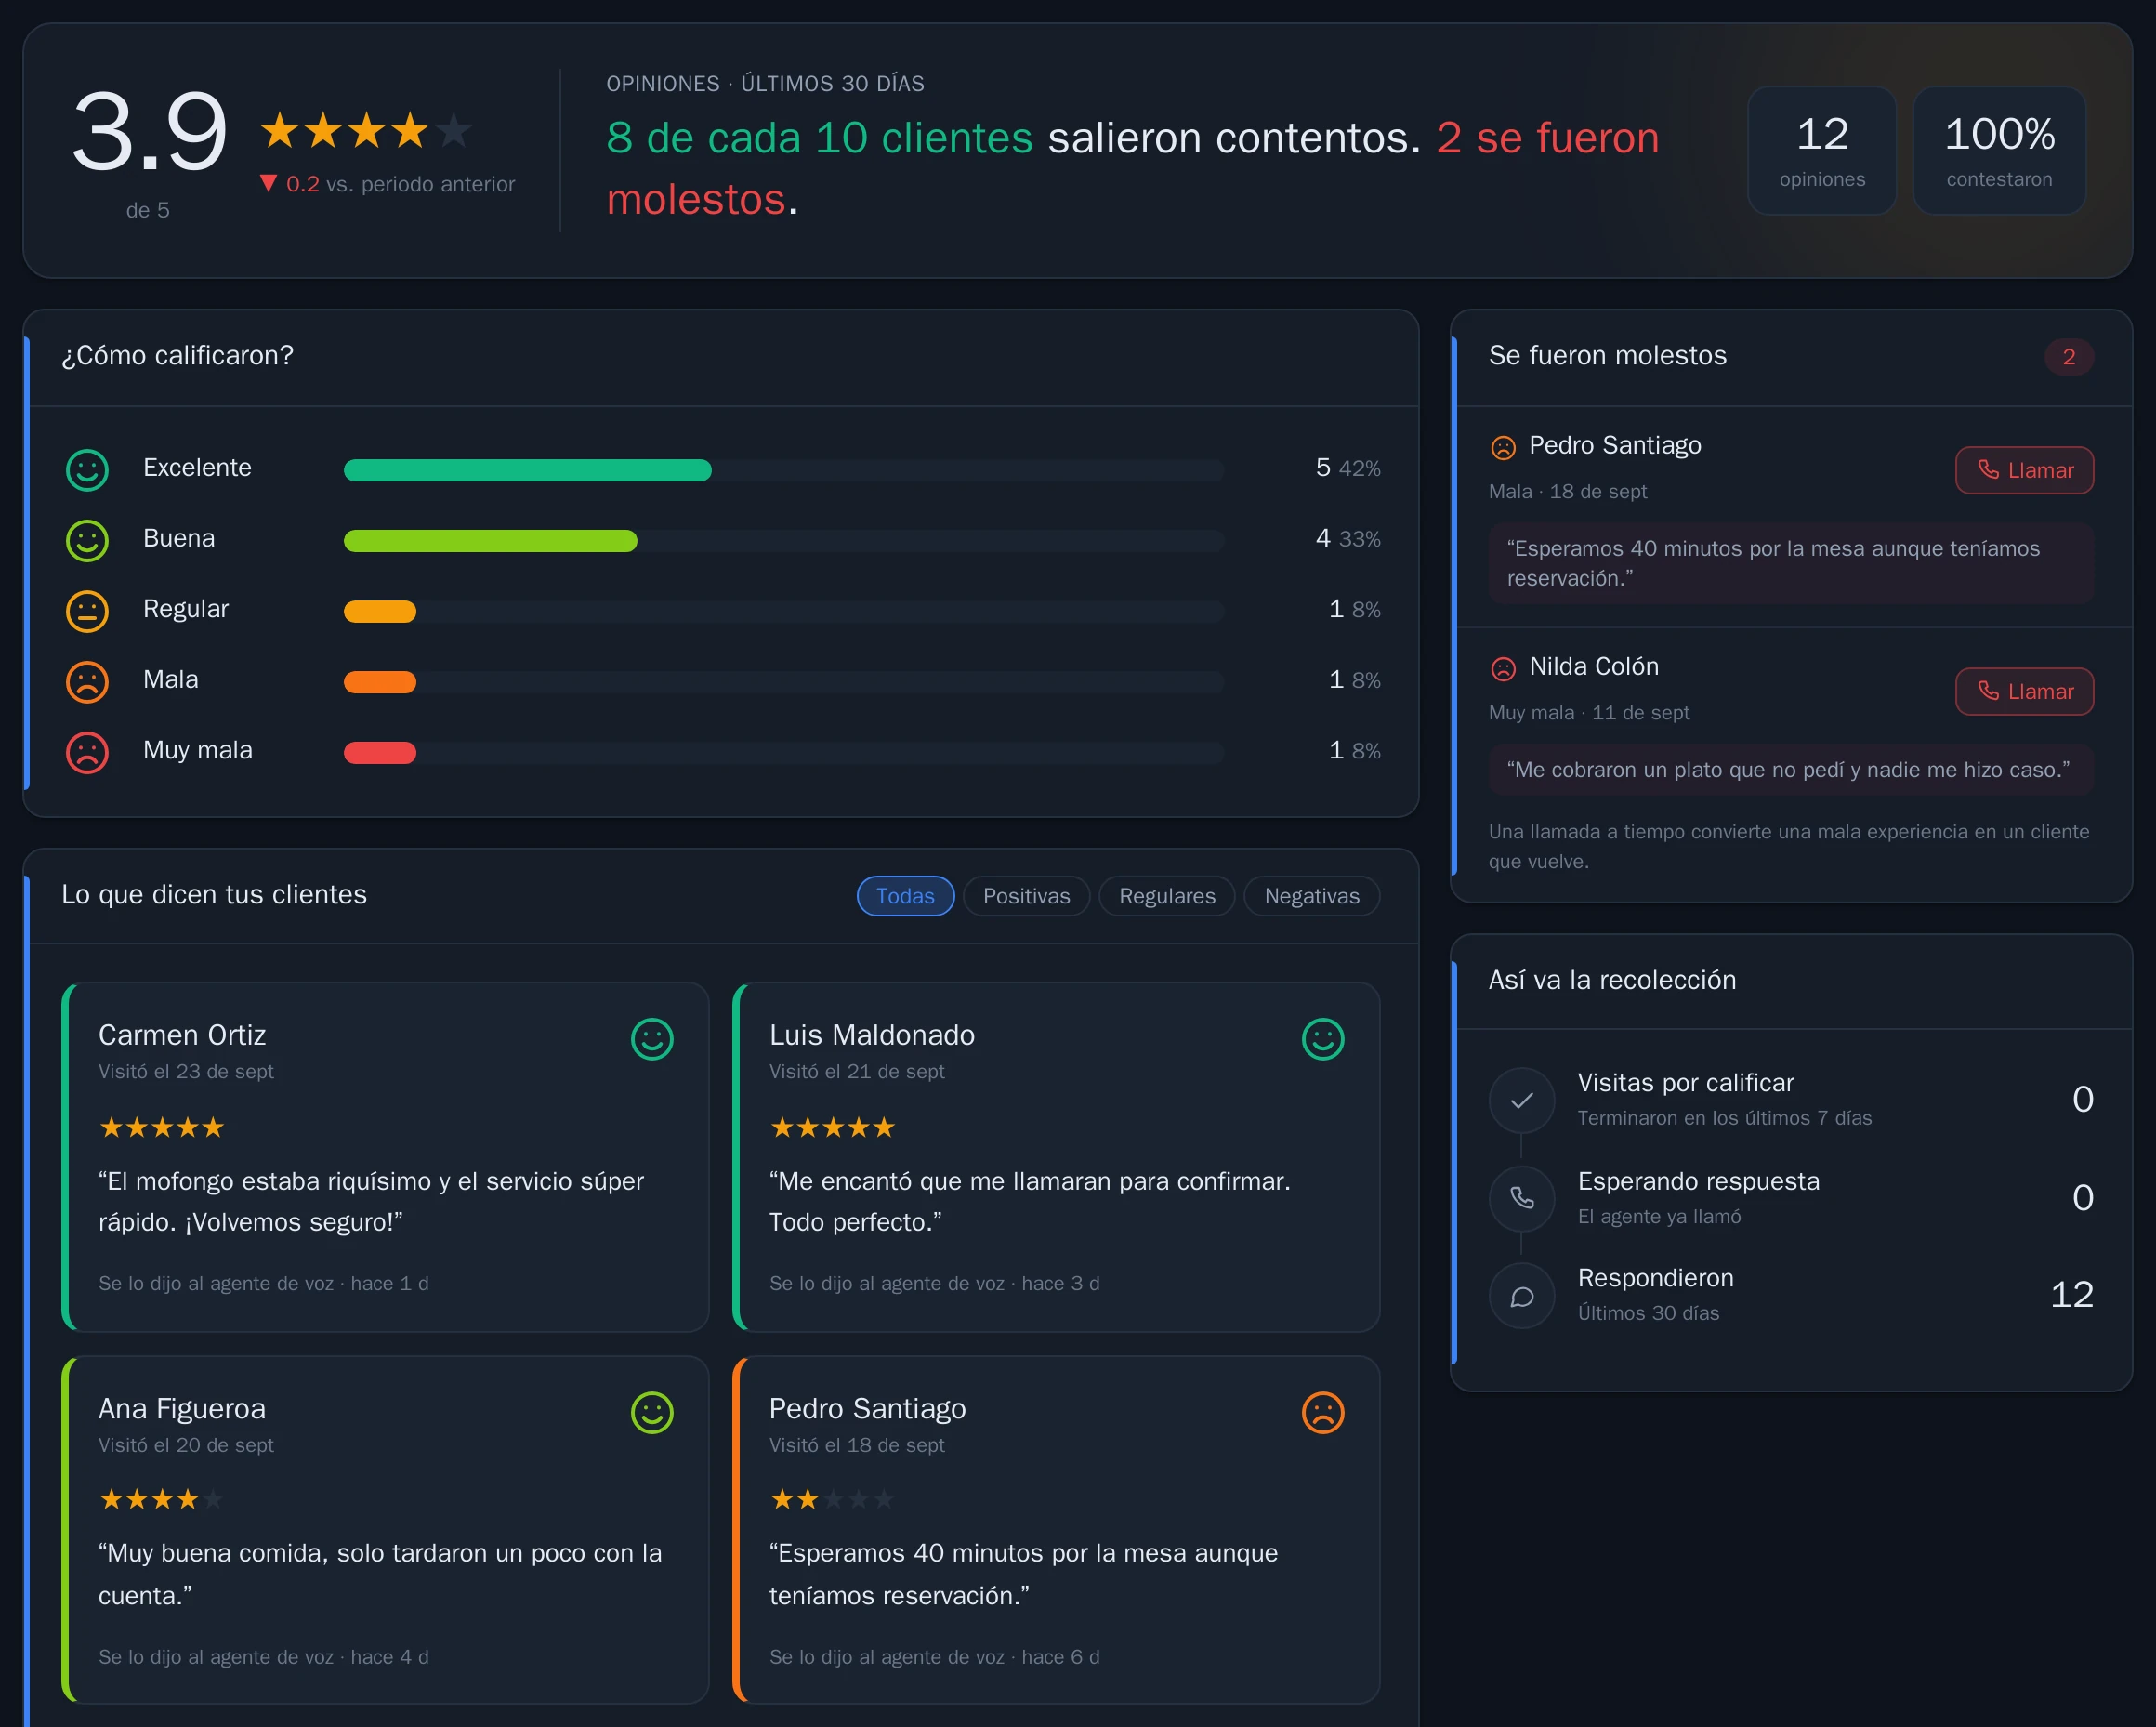
Task: Click the Excelente smiley face icon
Action: pyautogui.click(x=87, y=469)
